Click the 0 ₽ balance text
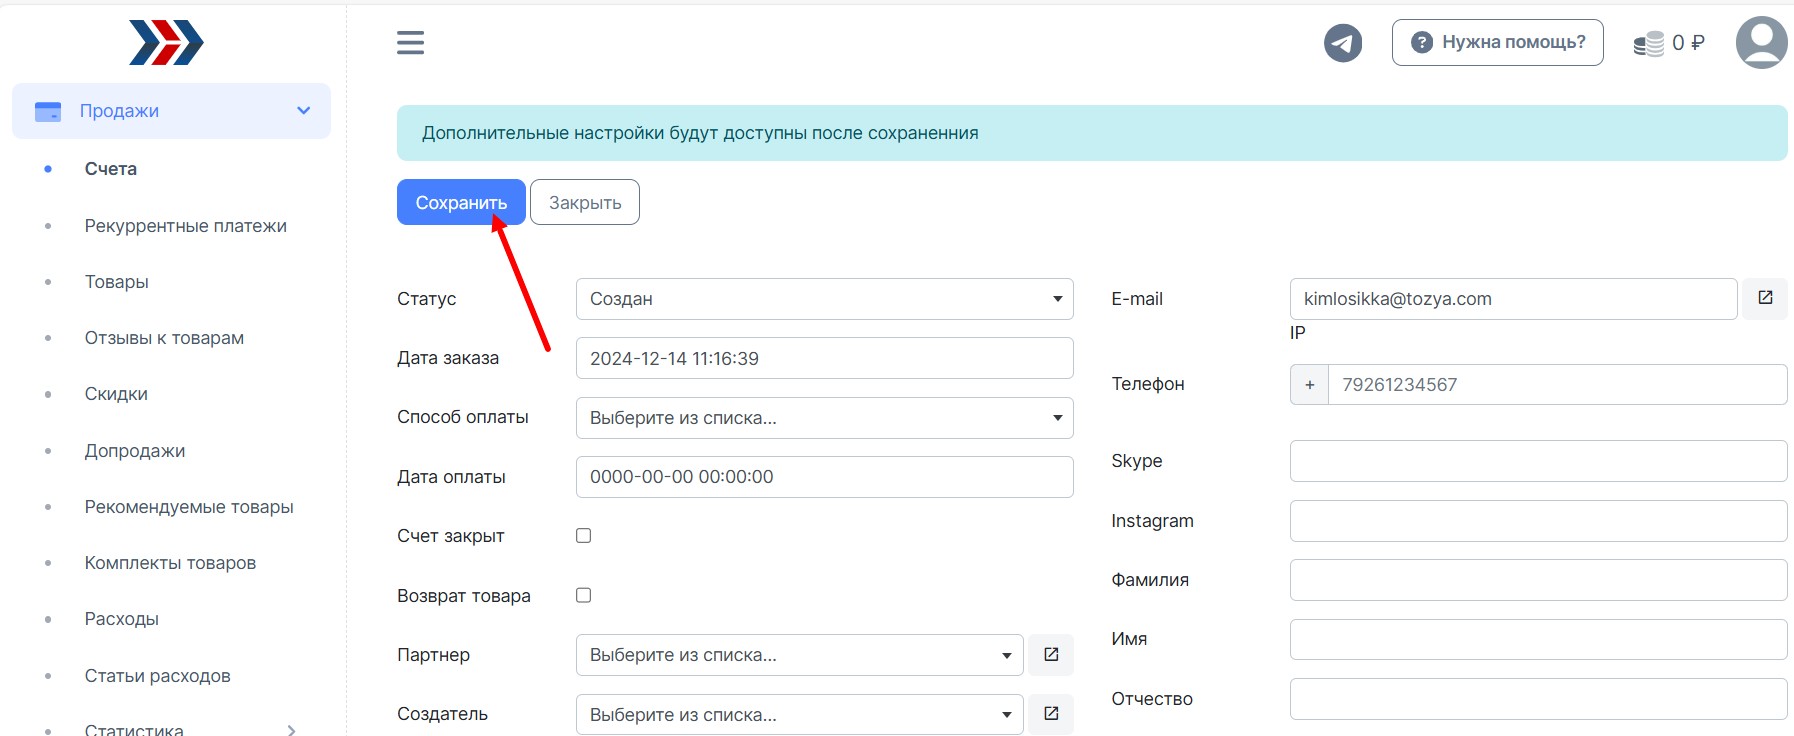Image resolution: width=1794 pixels, height=736 pixels. click(1689, 43)
